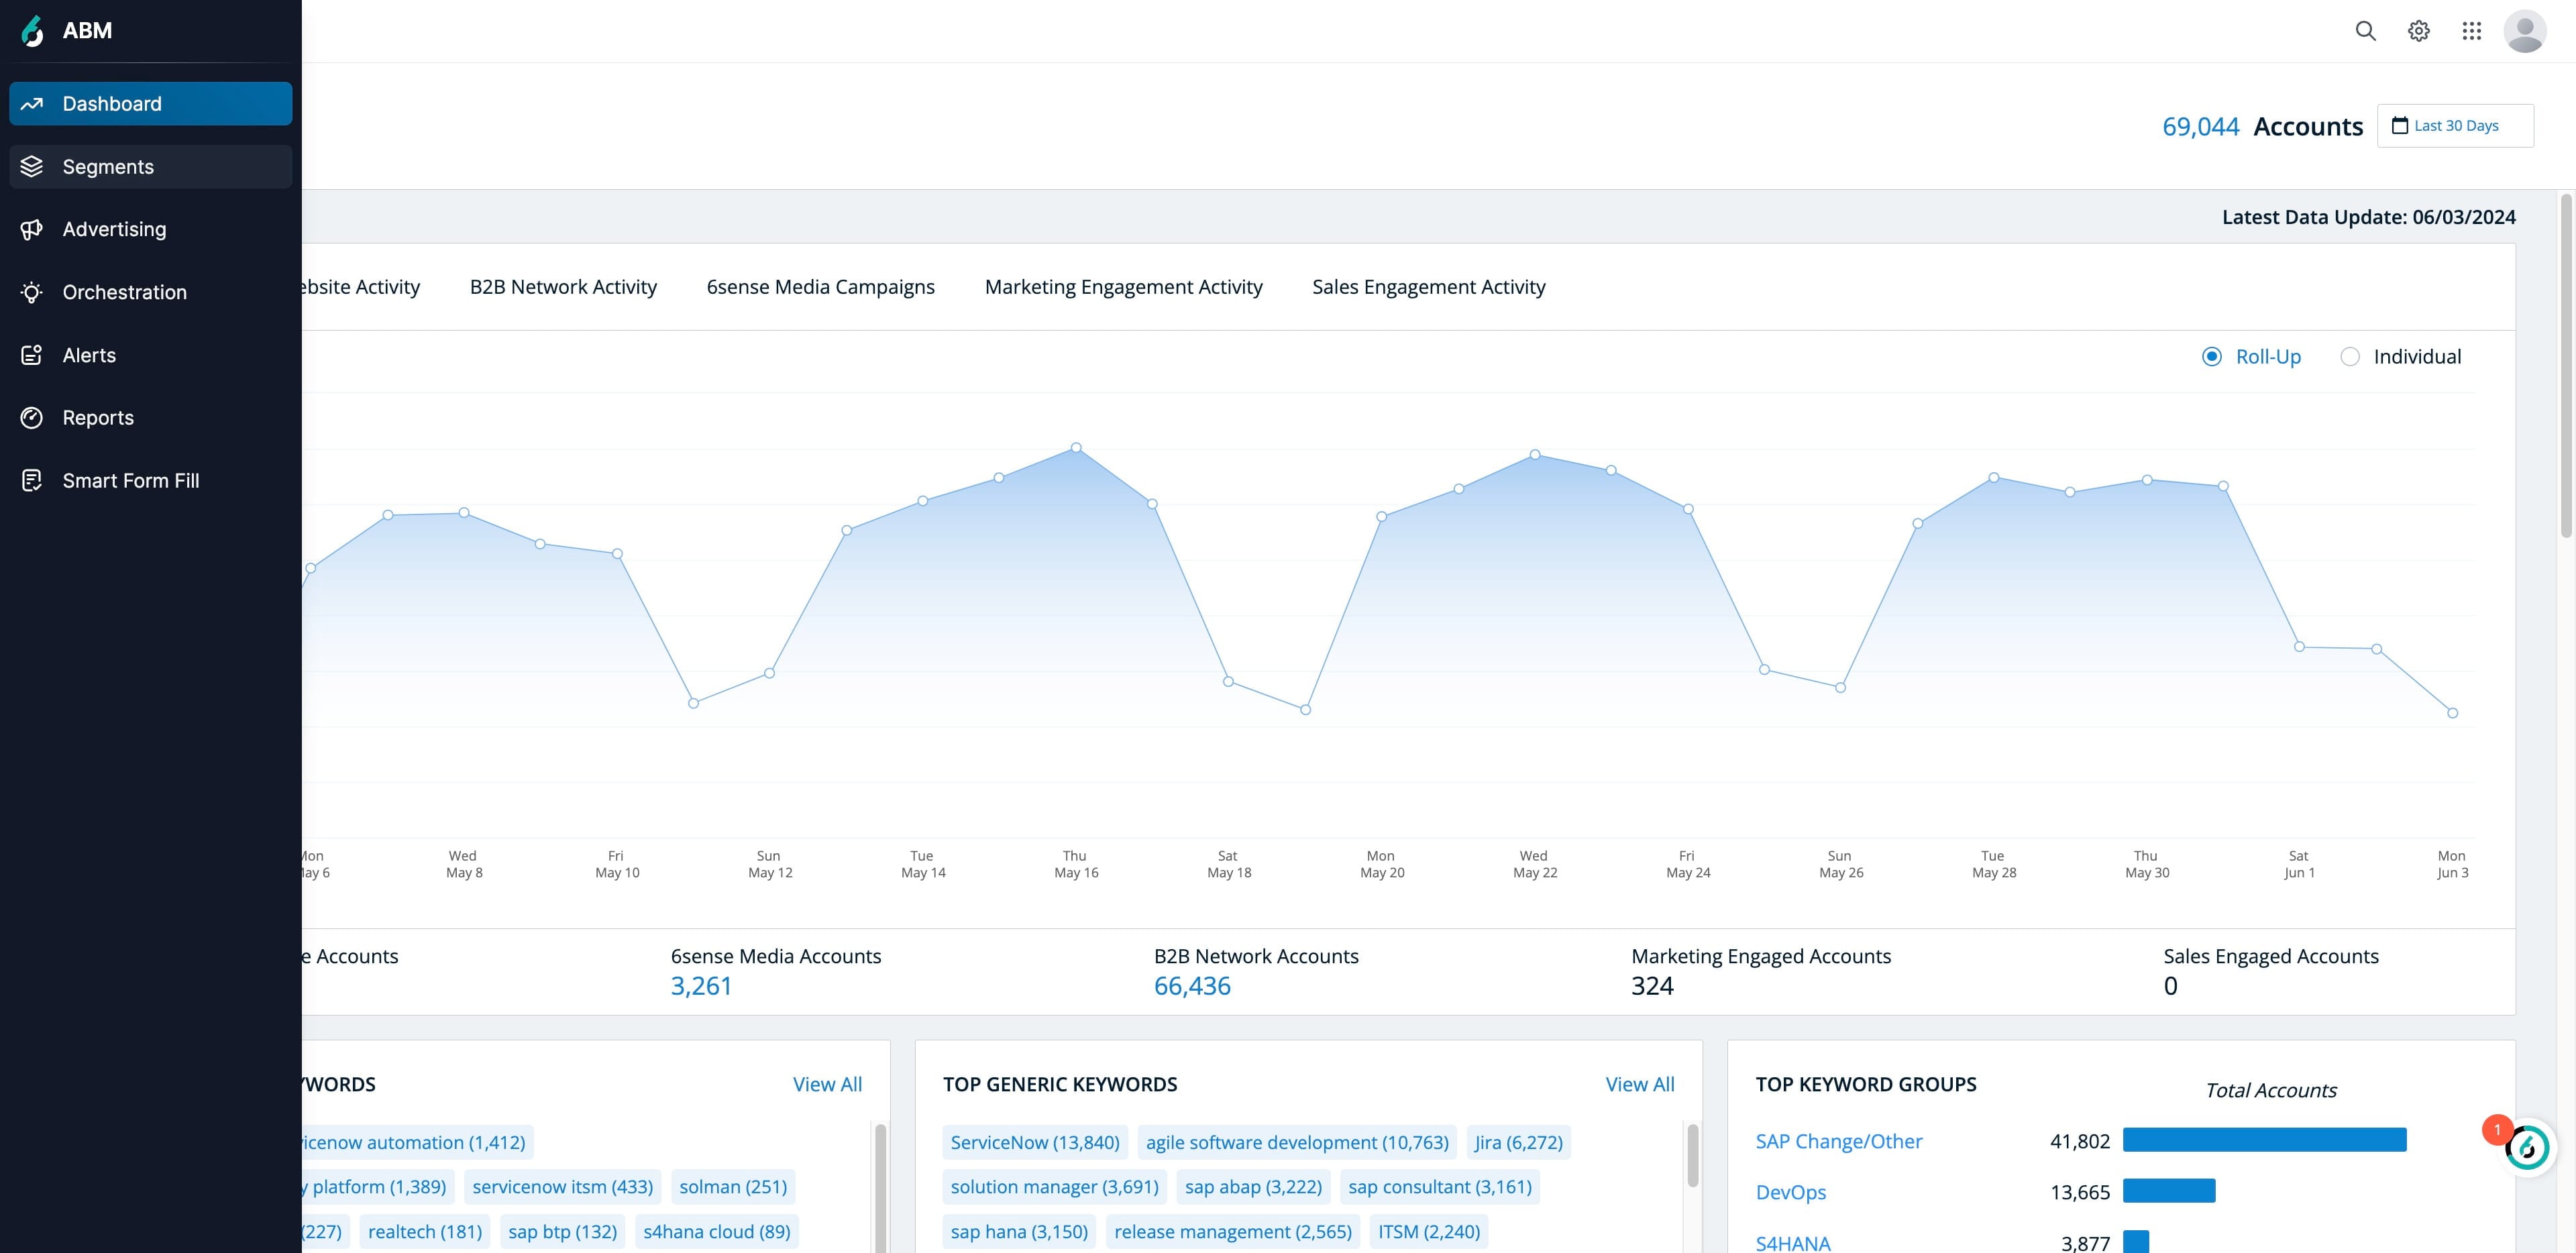2576x1253 pixels.
Task: Click the Thu May 16 chart data point
Action: pyautogui.click(x=1076, y=448)
